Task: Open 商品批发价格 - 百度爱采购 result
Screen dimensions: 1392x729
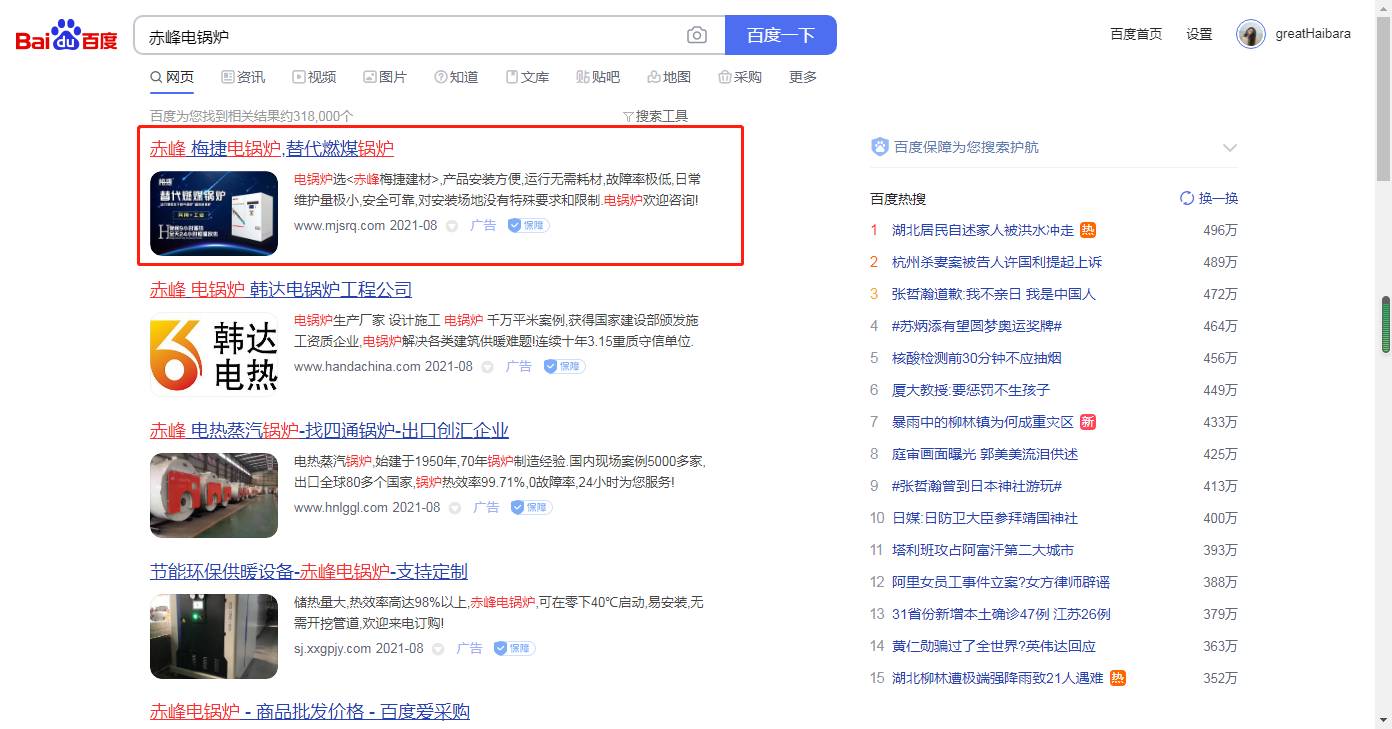Action: tap(310, 711)
